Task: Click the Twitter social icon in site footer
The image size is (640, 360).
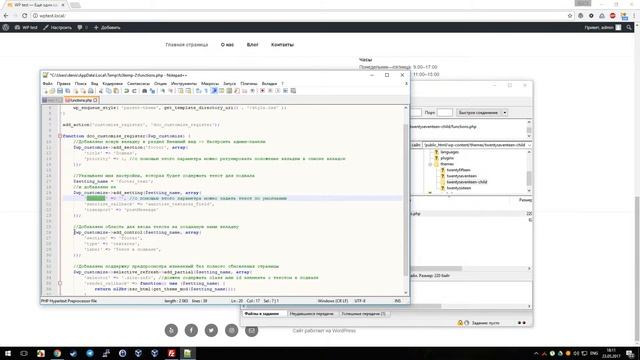Action: tap(211, 330)
